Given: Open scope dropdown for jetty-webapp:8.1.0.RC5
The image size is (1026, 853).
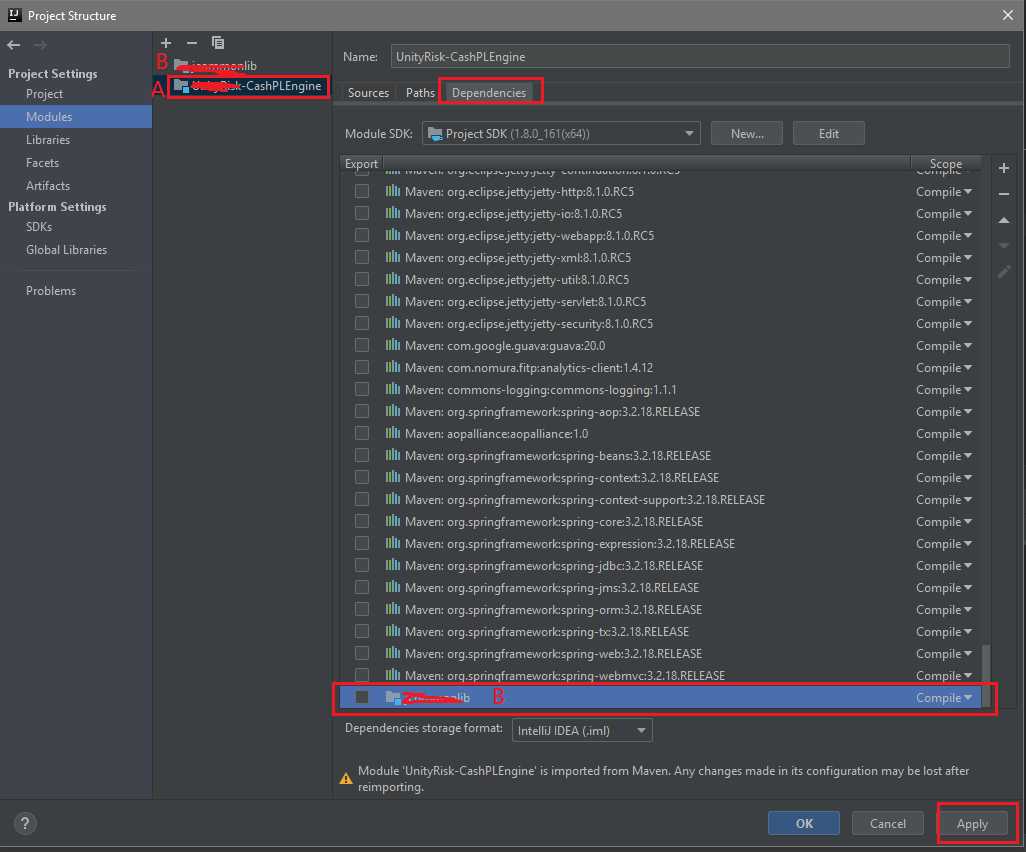Looking at the screenshot, I should (944, 235).
